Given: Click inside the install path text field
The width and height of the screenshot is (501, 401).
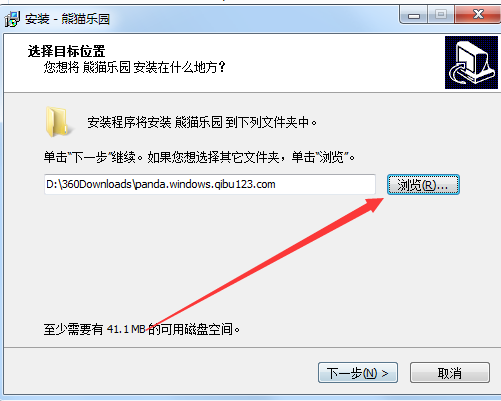Looking at the screenshot, I should tap(210, 184).
